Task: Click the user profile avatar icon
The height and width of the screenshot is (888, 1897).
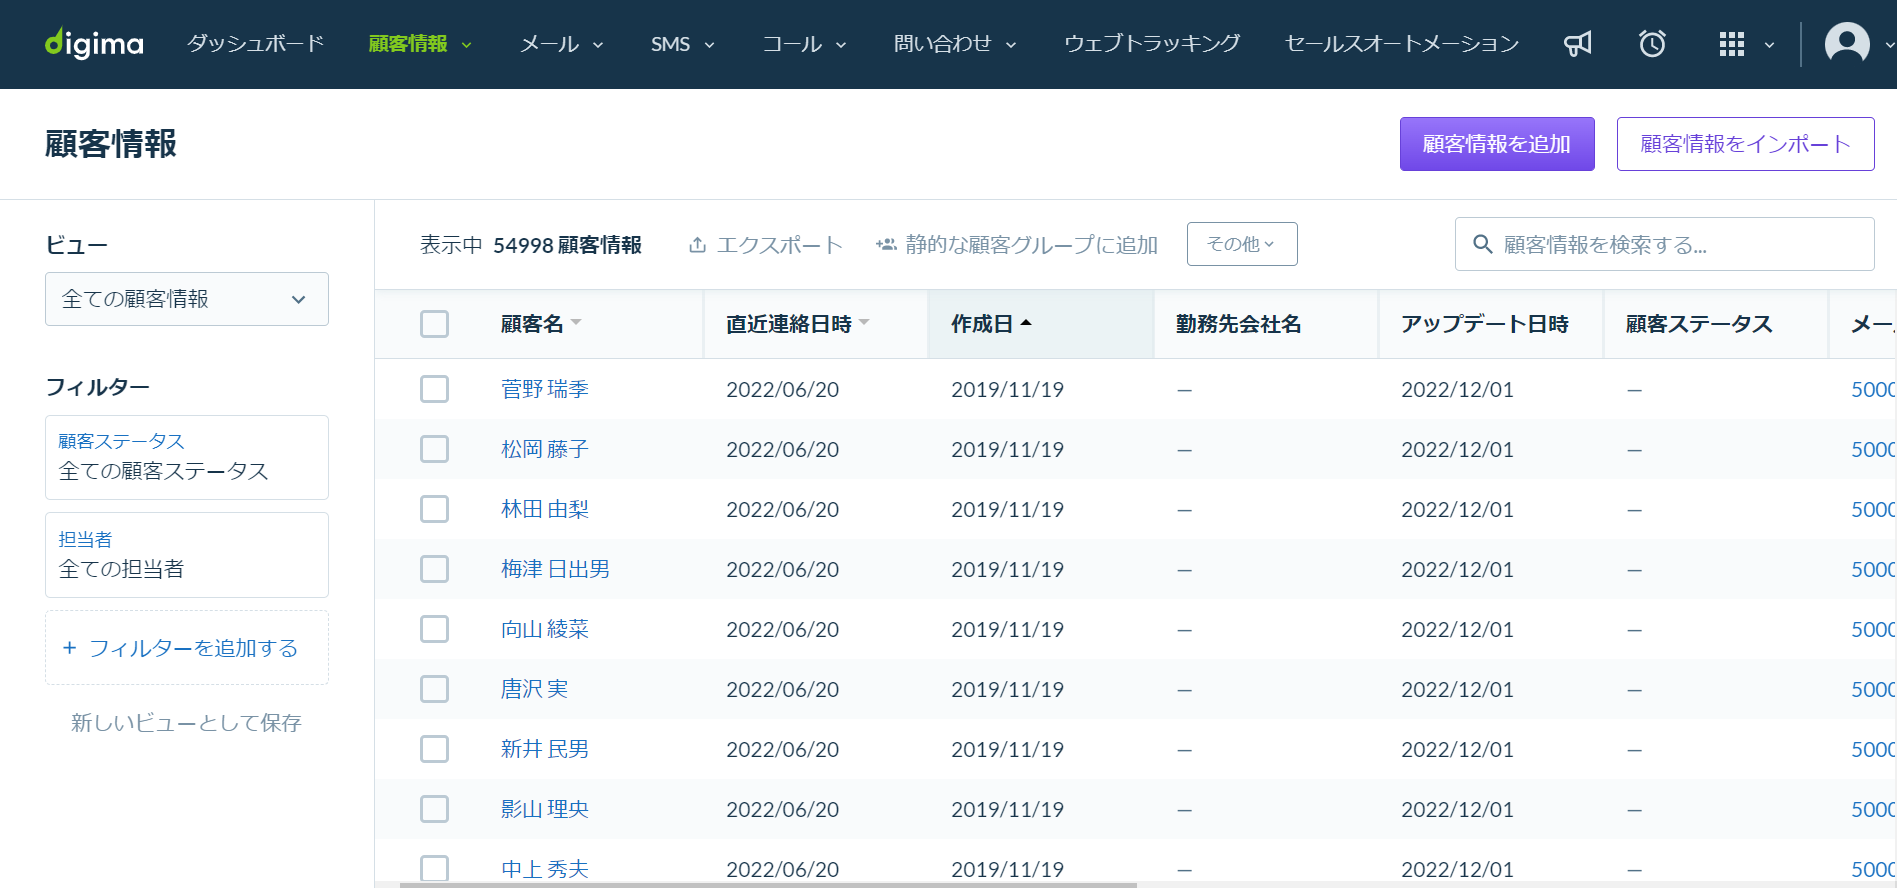Action: point(1847,44)
